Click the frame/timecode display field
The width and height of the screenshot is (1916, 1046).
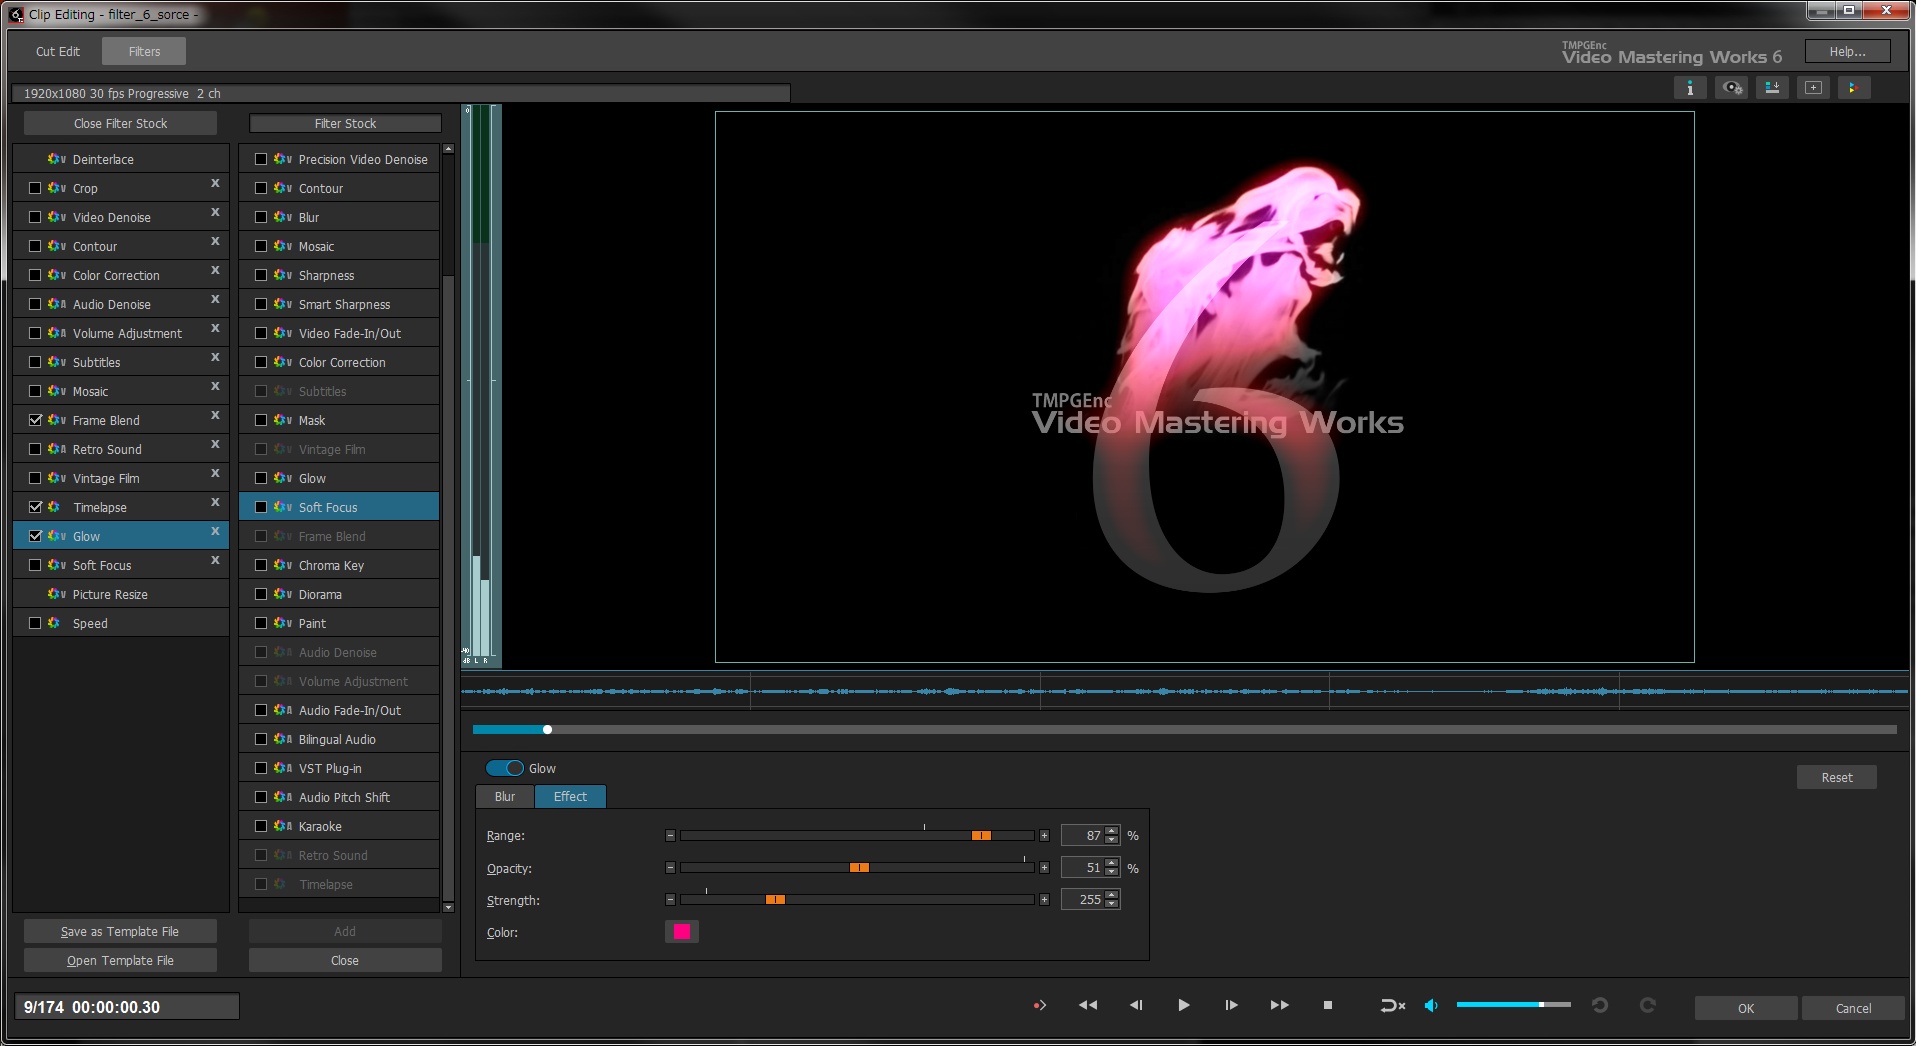click(126, 1006)
